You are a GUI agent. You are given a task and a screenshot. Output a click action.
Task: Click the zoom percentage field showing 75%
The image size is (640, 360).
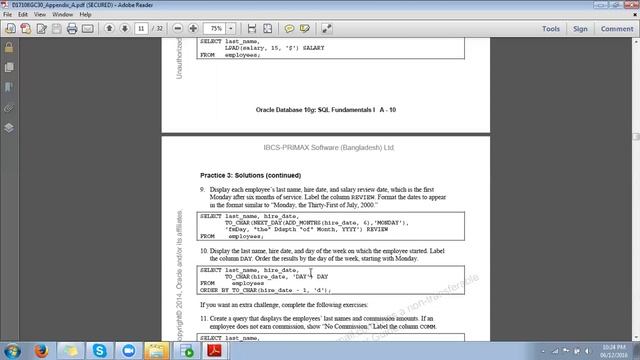(215, 29)
